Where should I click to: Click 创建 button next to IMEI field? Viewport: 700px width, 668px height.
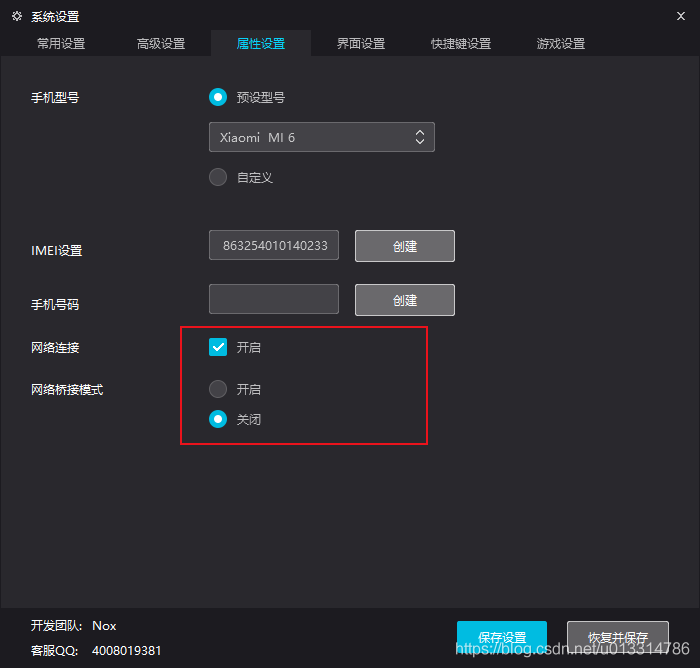pyautogui.click(x=405, y=246)
